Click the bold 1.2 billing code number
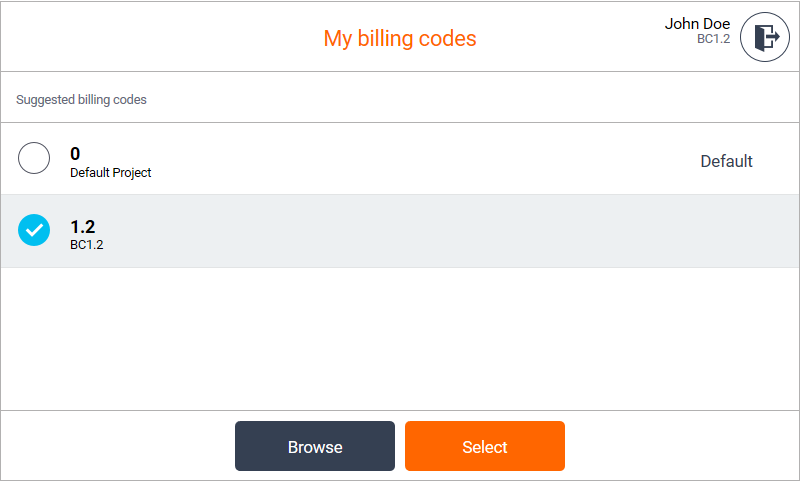 (82, 227)
